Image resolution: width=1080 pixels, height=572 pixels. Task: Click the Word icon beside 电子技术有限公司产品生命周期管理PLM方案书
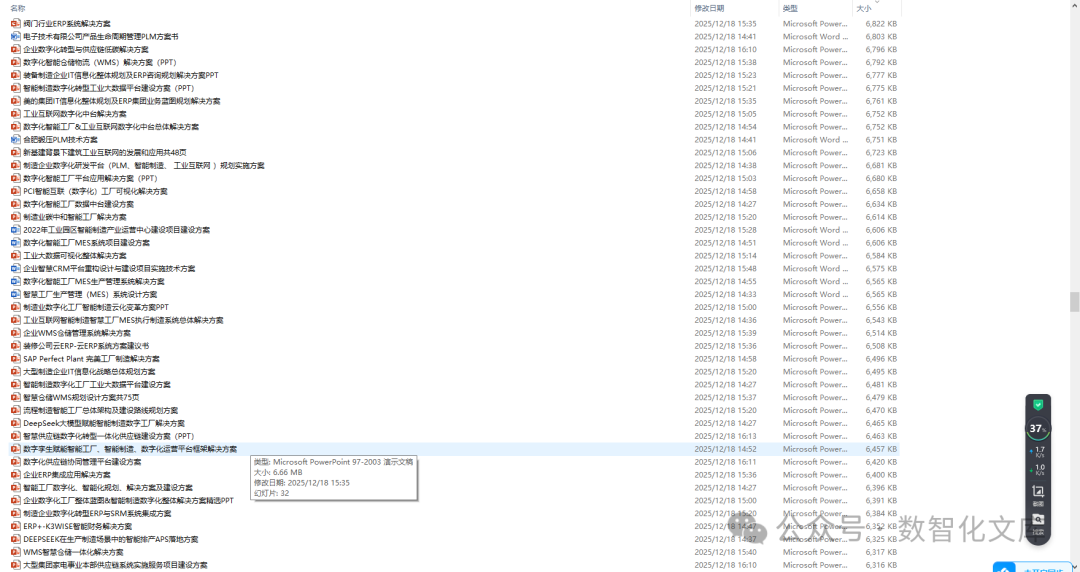coord(16,37)
